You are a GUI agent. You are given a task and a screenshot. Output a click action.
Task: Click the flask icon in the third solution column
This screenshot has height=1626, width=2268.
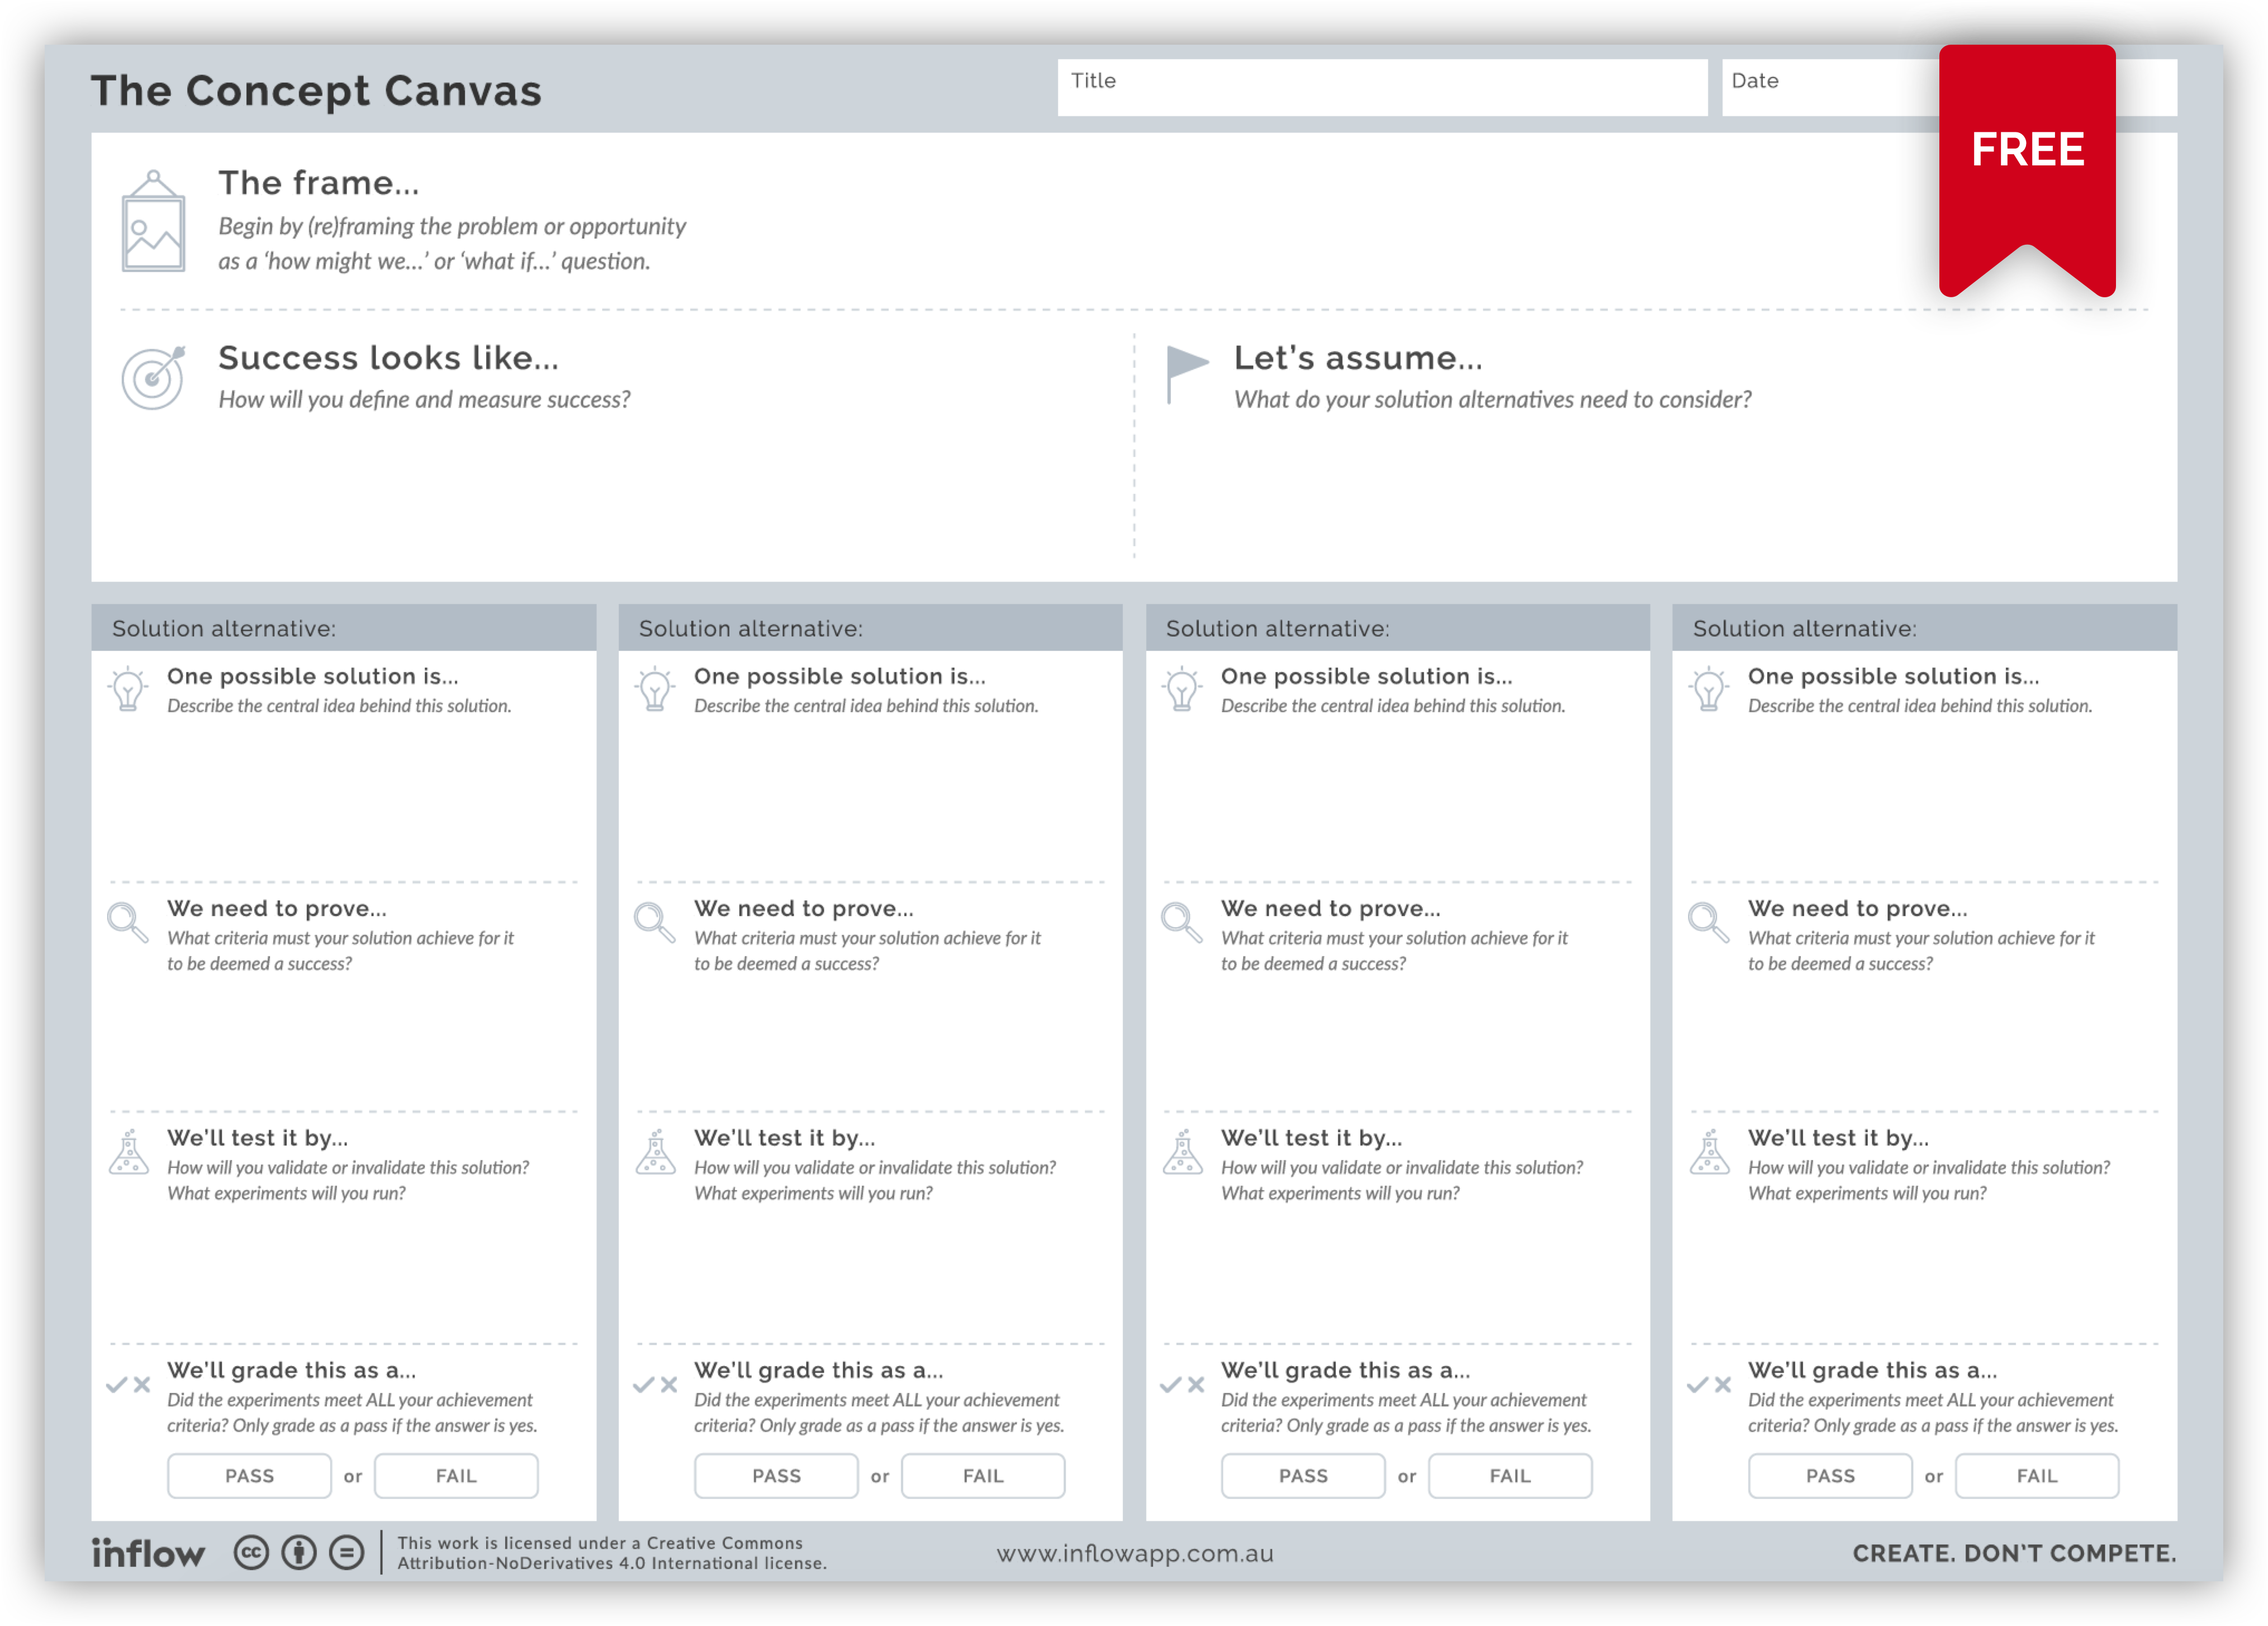pos(1182,1152)
